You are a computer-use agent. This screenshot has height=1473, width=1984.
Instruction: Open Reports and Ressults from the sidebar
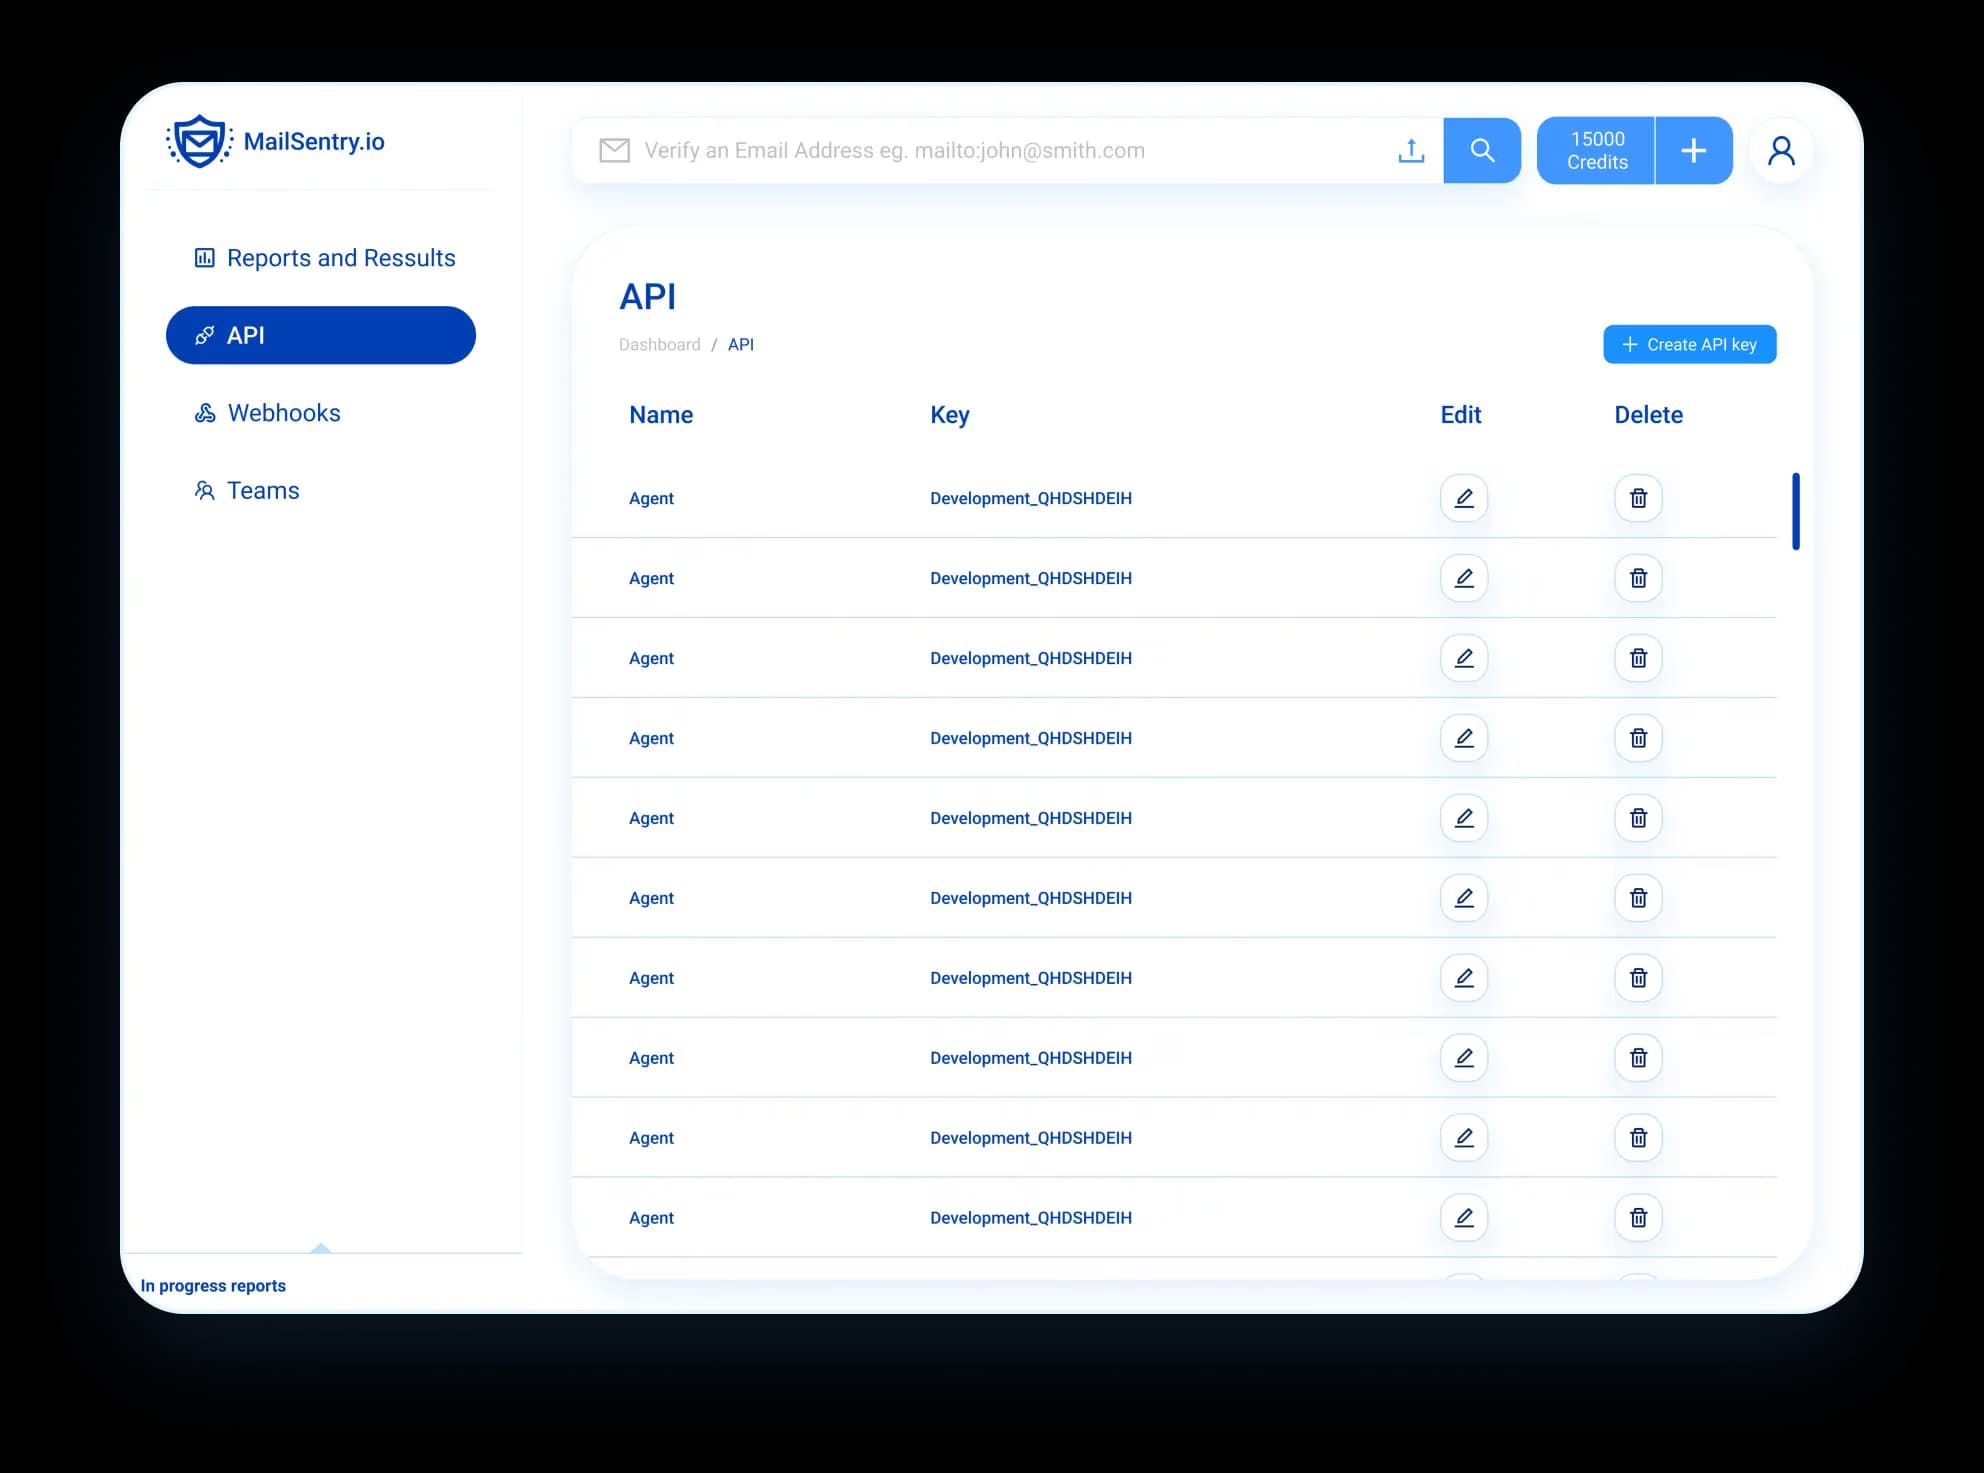click(x=339, y=257)
